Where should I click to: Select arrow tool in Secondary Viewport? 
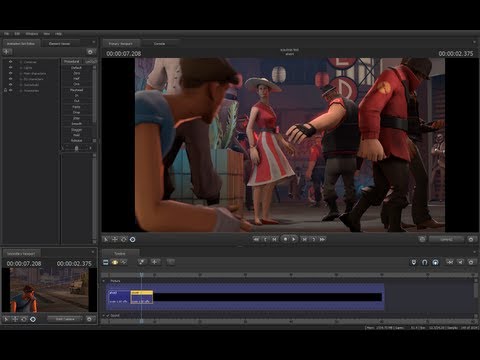click(x=6, y=319)
